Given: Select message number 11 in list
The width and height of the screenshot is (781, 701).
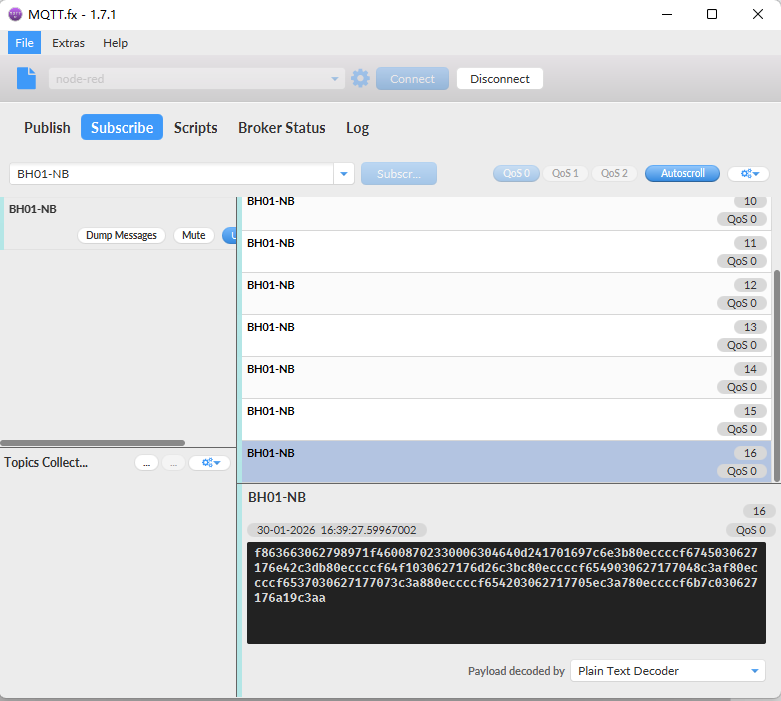Looking at the screenshot, I should (x=506, y=252).
